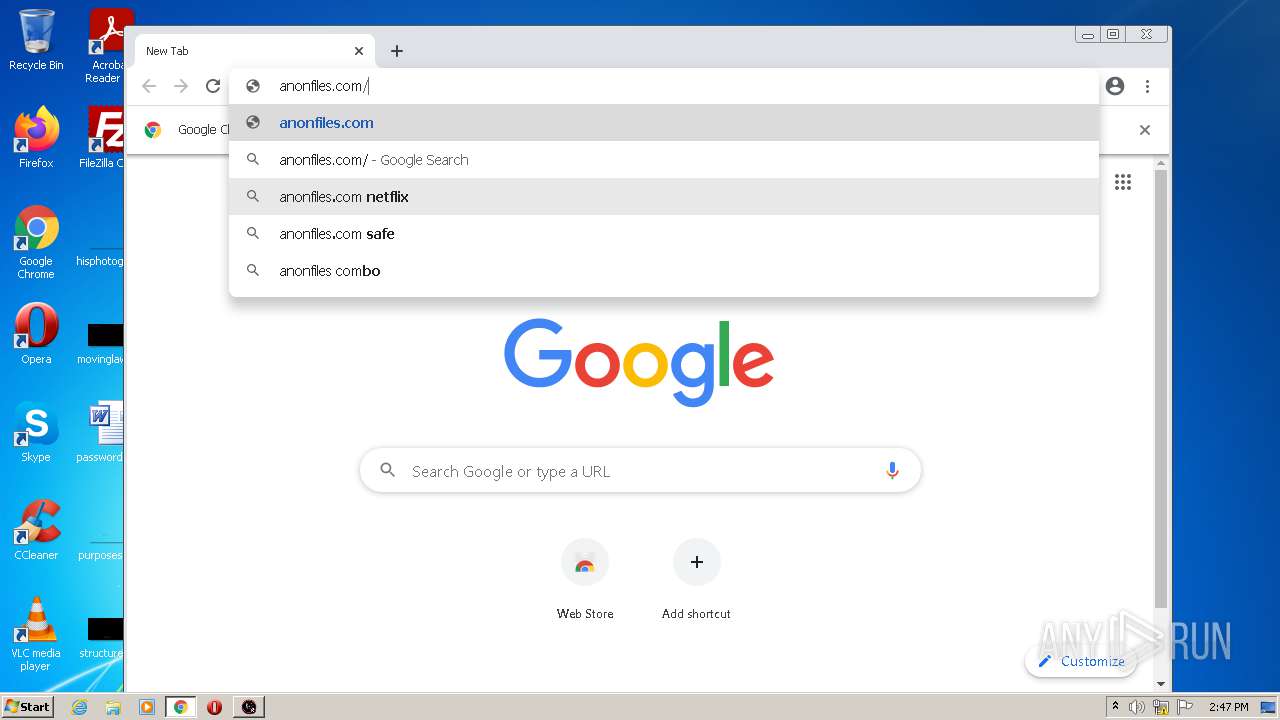Viewport: 1280px width, 720px height.
Task: Open Skype desktop shortcut
Action: coord(36,432)
